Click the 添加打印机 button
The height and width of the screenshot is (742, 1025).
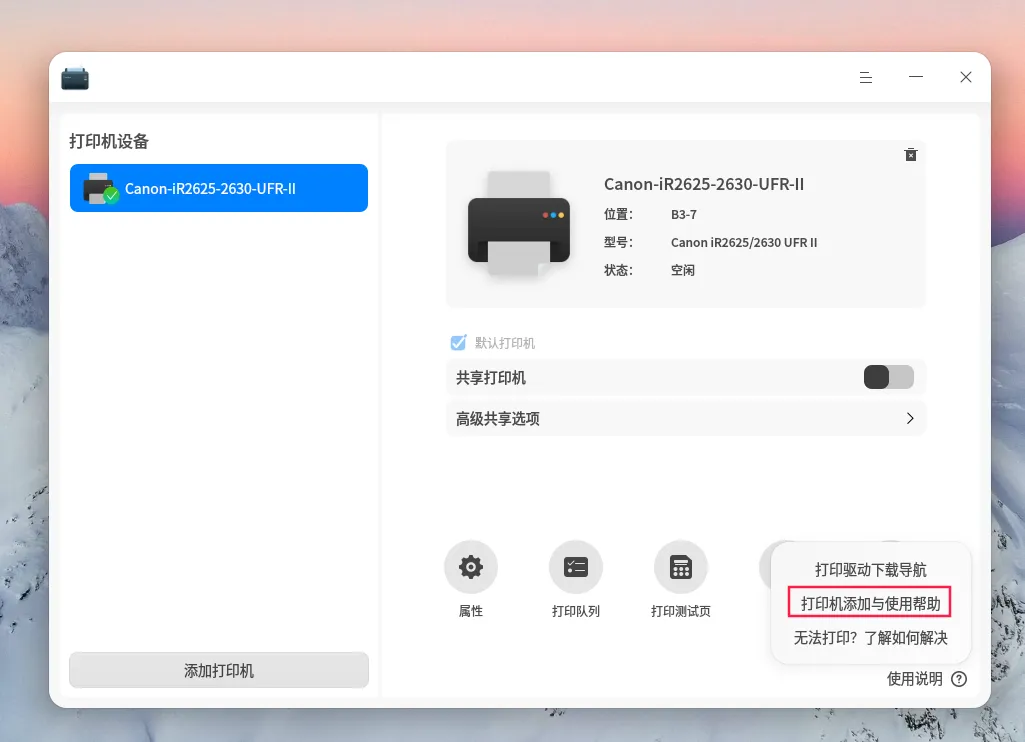point(219,670)
